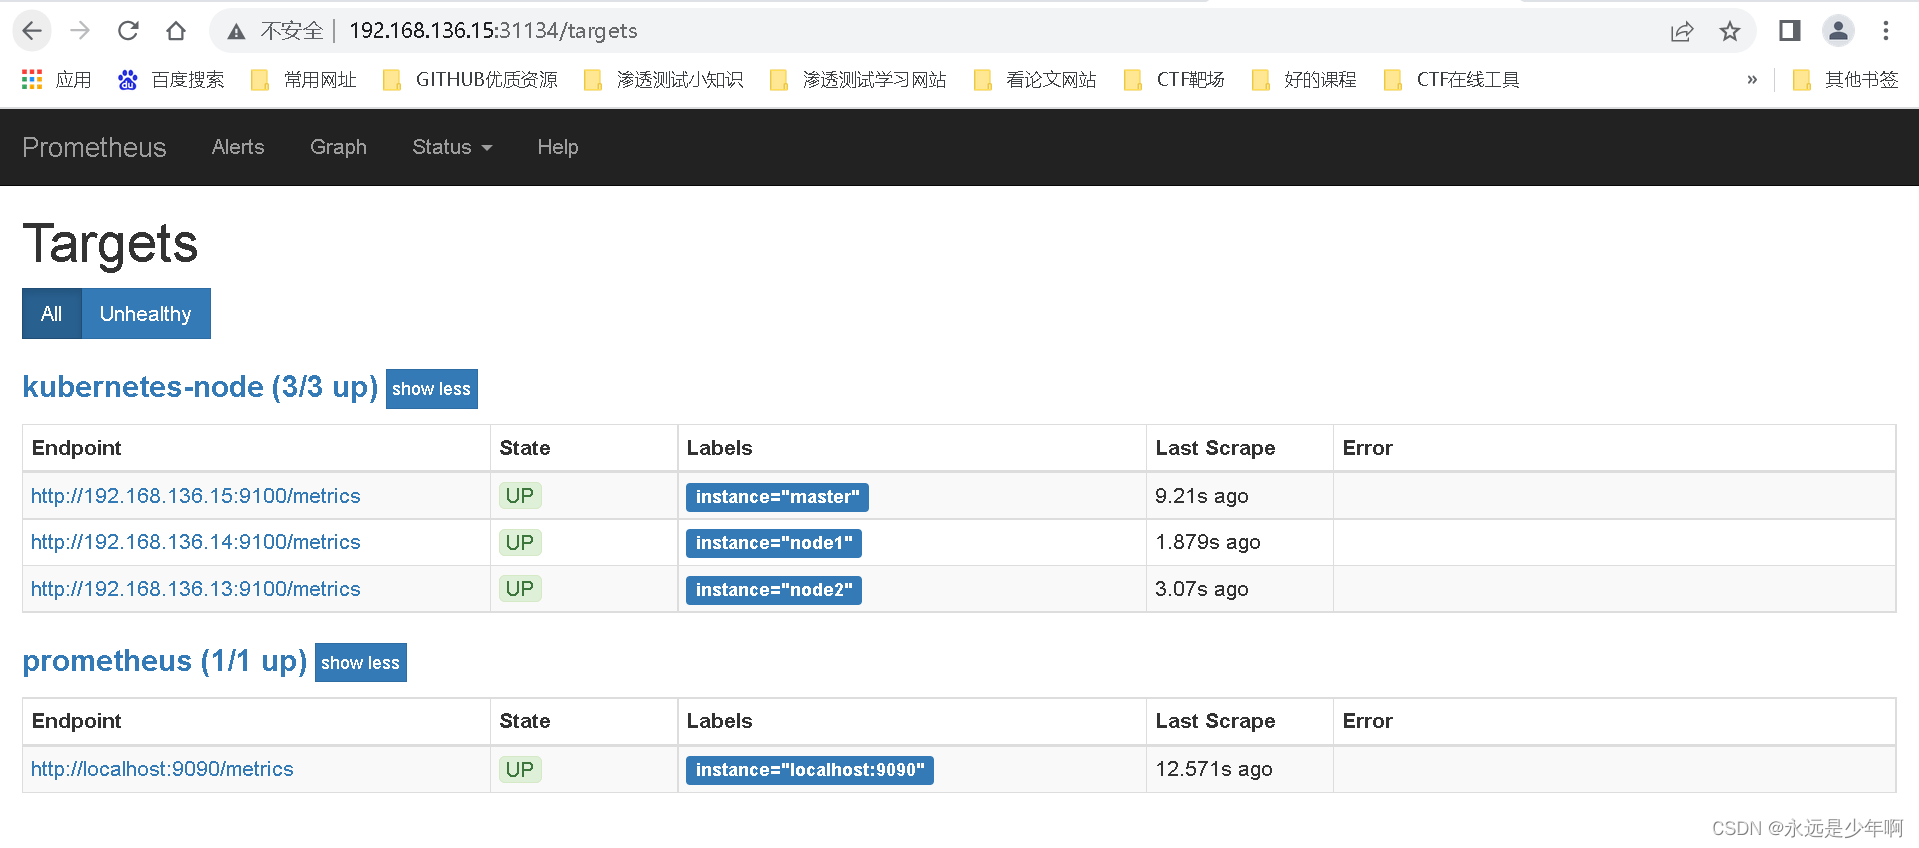The width and height of the screenshot is (1919, 848).
Task: Click the UP state badge for node1
Action: coord(520,542)
